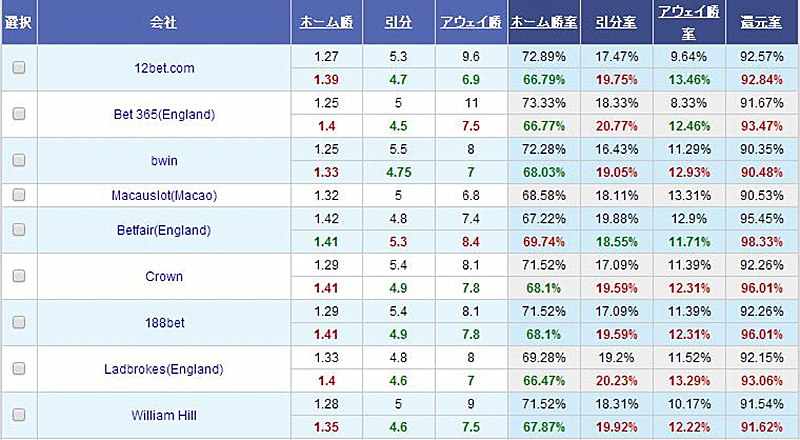
Task: Open the 12bet.com company link
Action: coord(164,68)
